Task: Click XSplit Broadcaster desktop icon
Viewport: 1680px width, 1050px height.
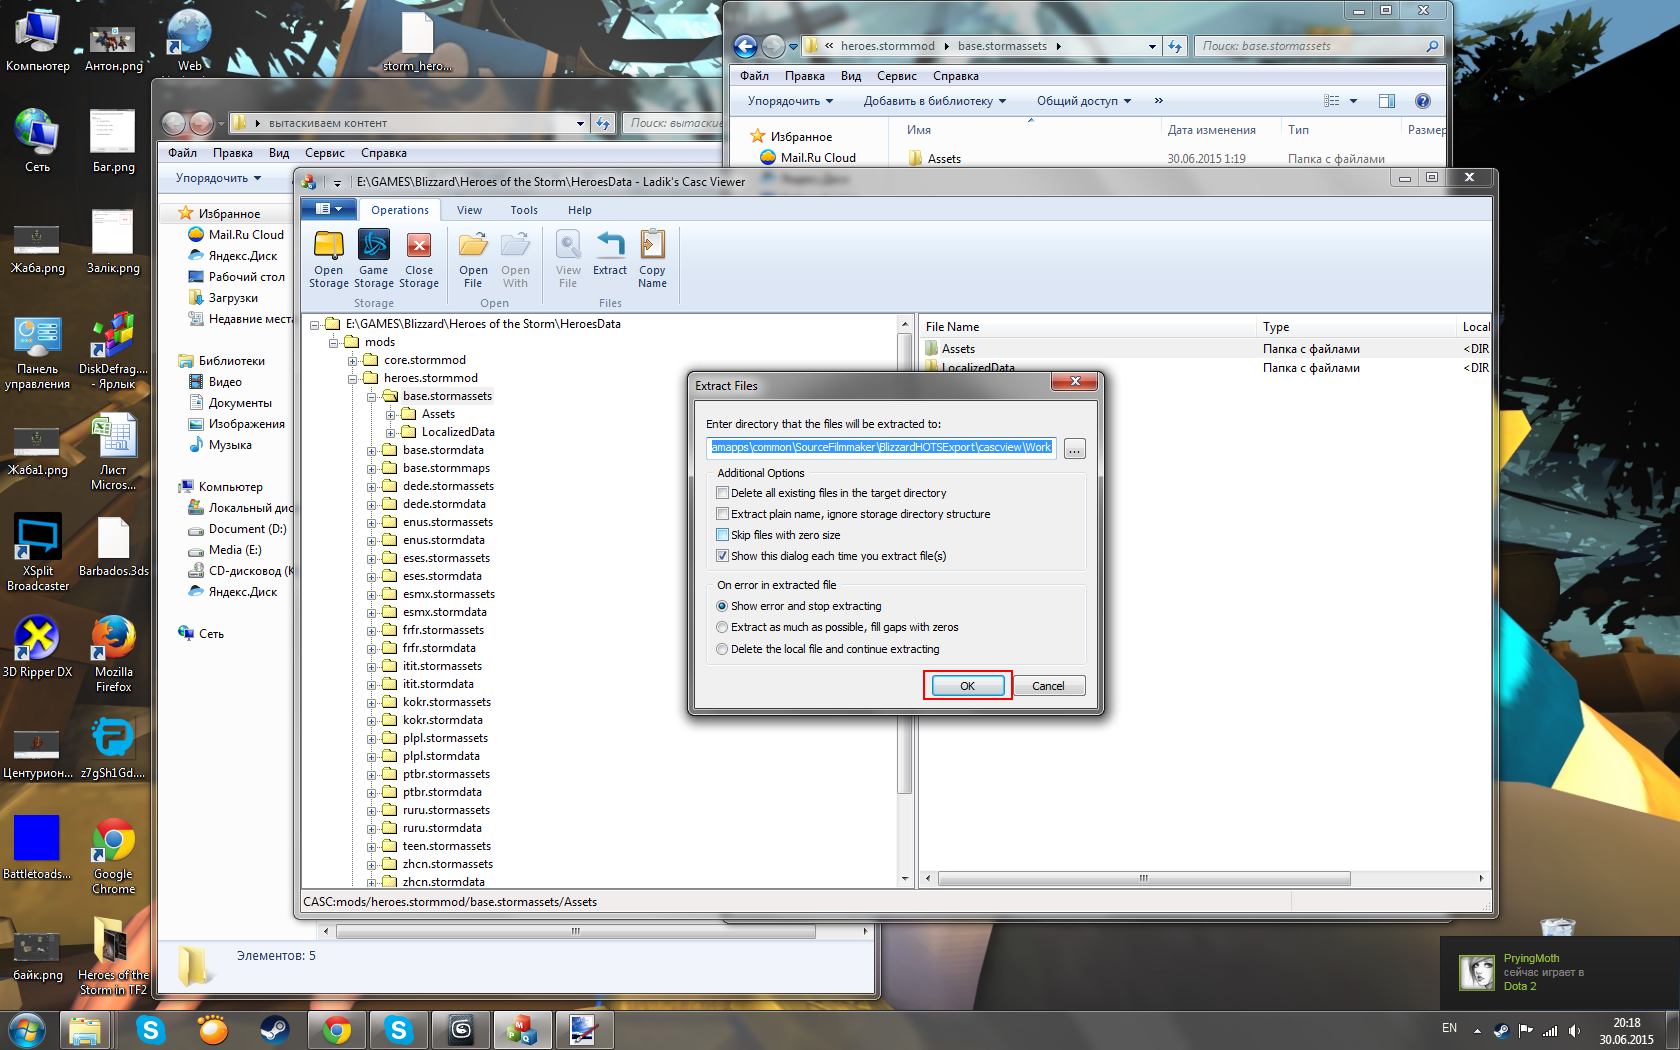Action: click(38, 553)
